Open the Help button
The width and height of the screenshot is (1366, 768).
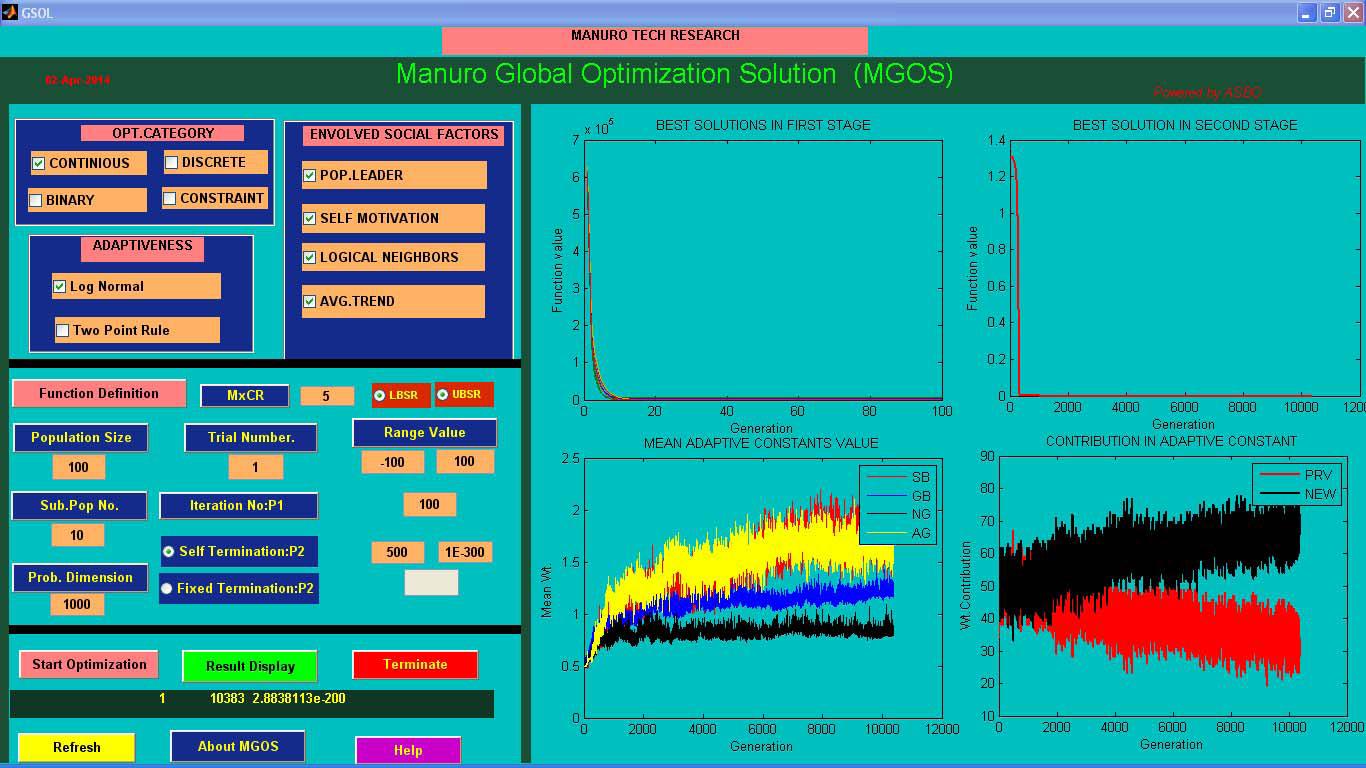click(x=408, y=750)
